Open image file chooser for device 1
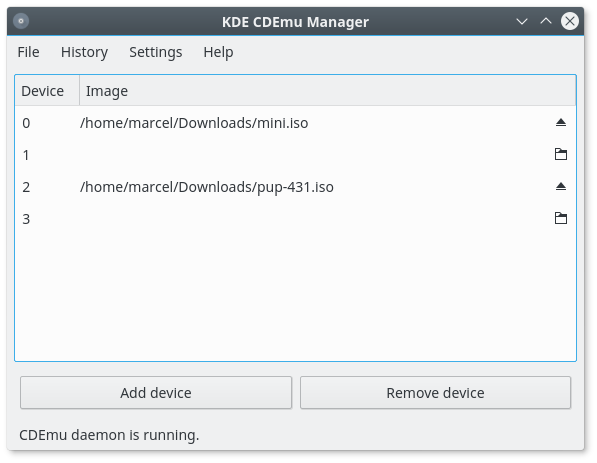 pyautogui.click(x=560, y=154)
